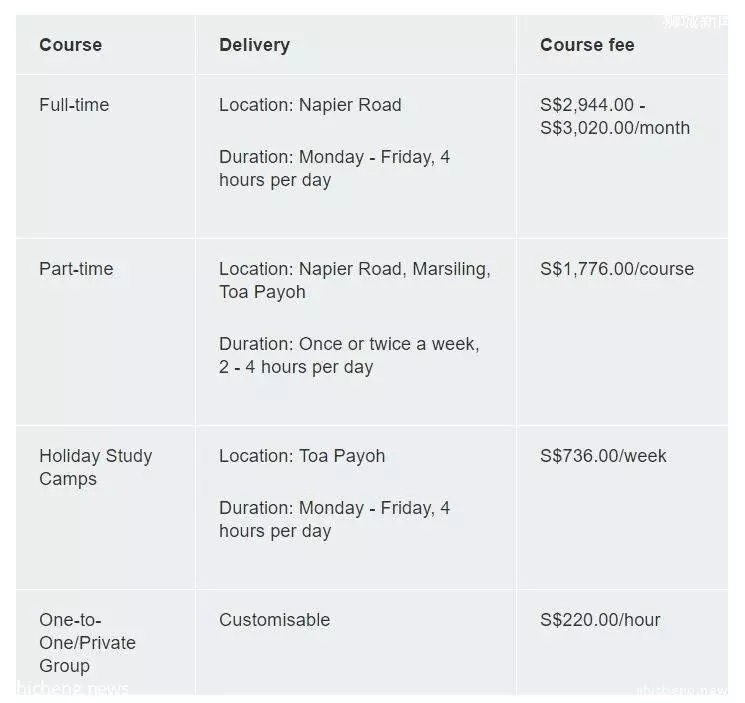Click the watermark in the top-right corner
Viewport: 745px width, 703px height.
pyautogui.click(x=695, y=21)
